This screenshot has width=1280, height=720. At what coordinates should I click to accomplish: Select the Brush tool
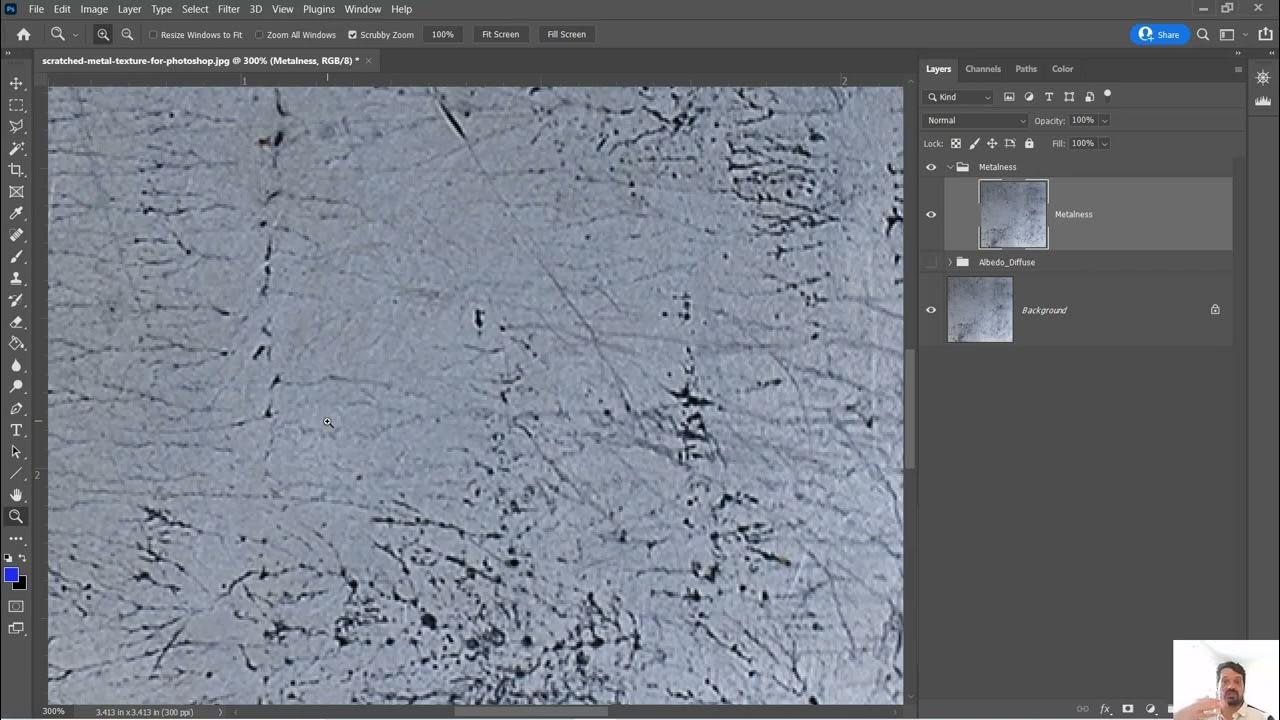click(x=16, y=257)
